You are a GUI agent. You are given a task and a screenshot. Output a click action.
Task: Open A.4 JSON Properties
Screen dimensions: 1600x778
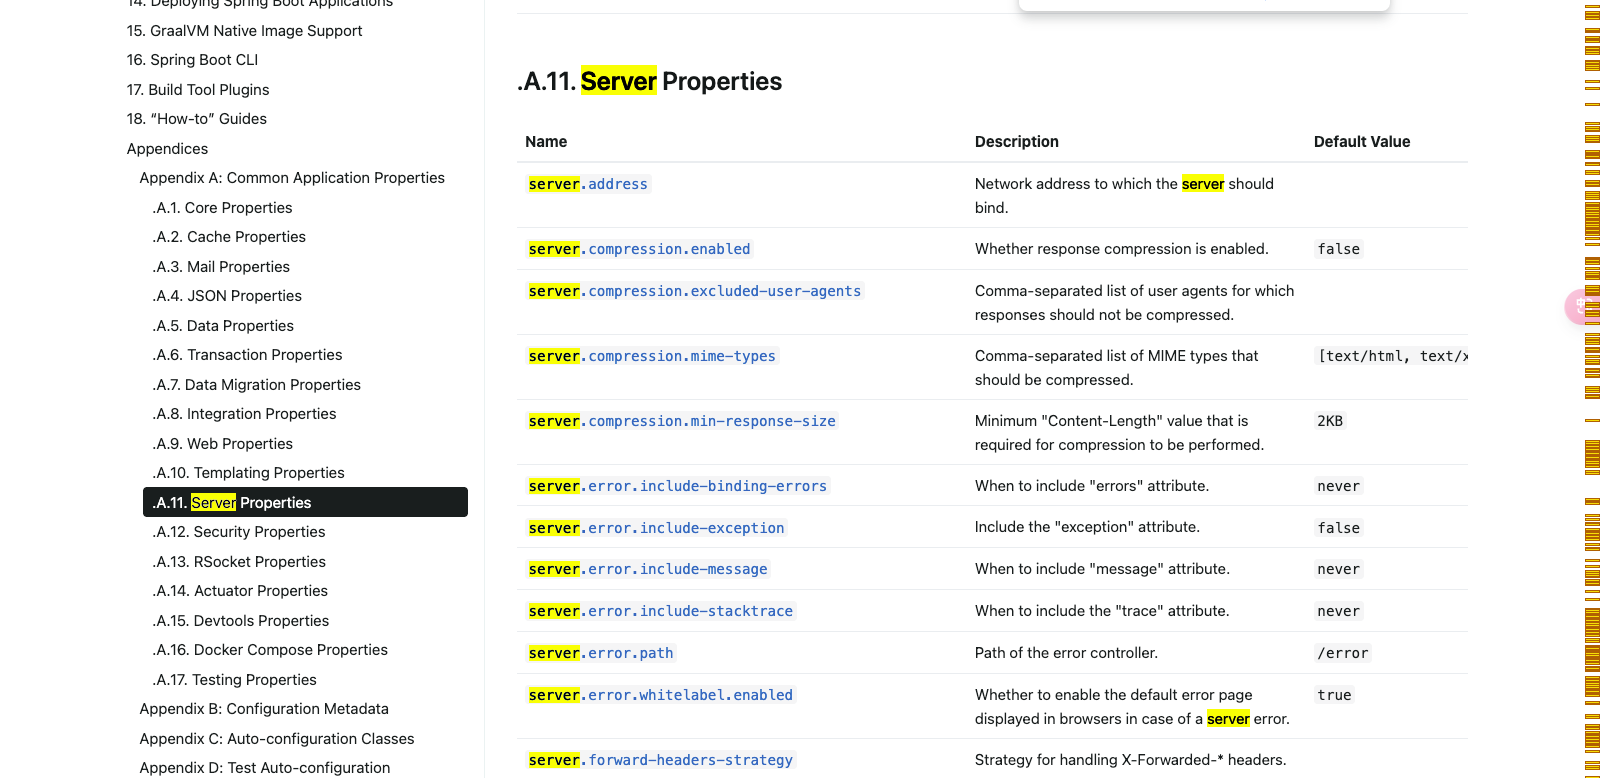227,296
